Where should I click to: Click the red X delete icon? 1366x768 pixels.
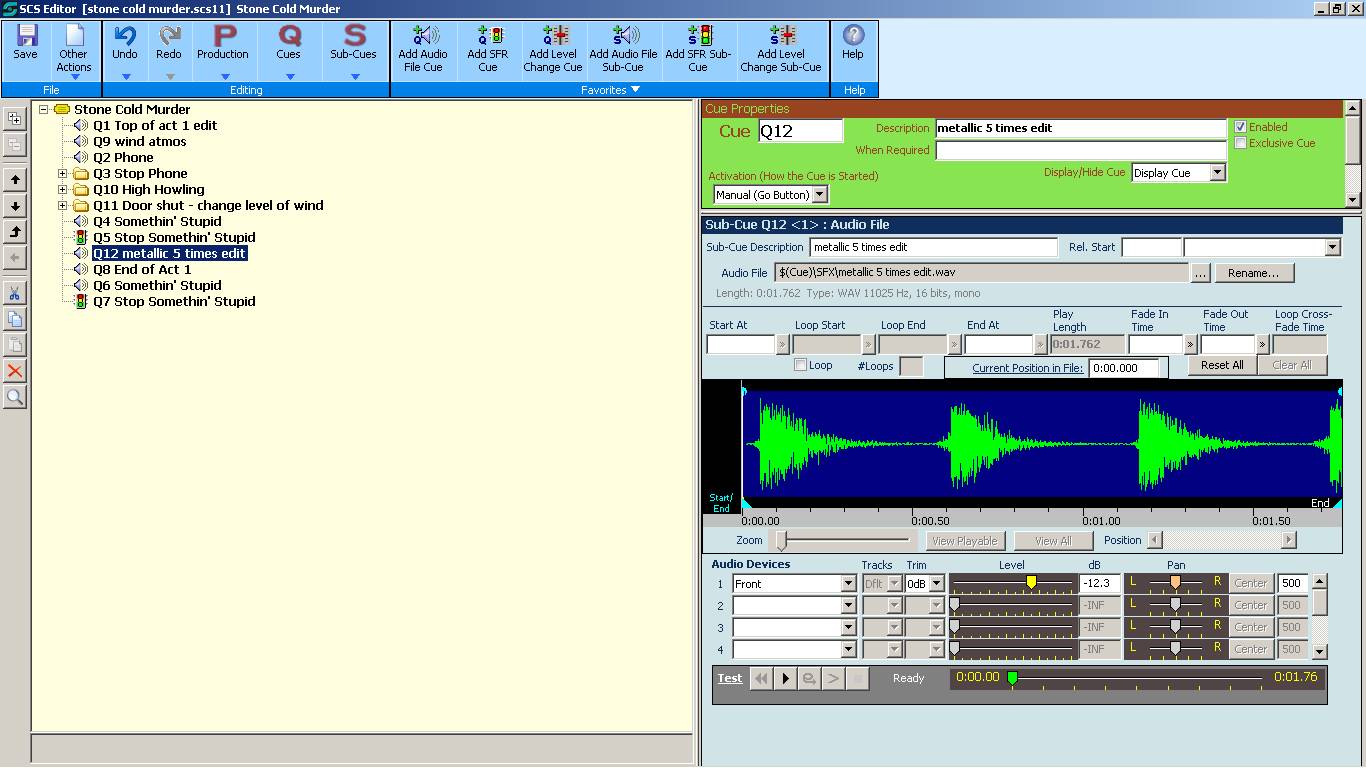[x=15, y=371]
